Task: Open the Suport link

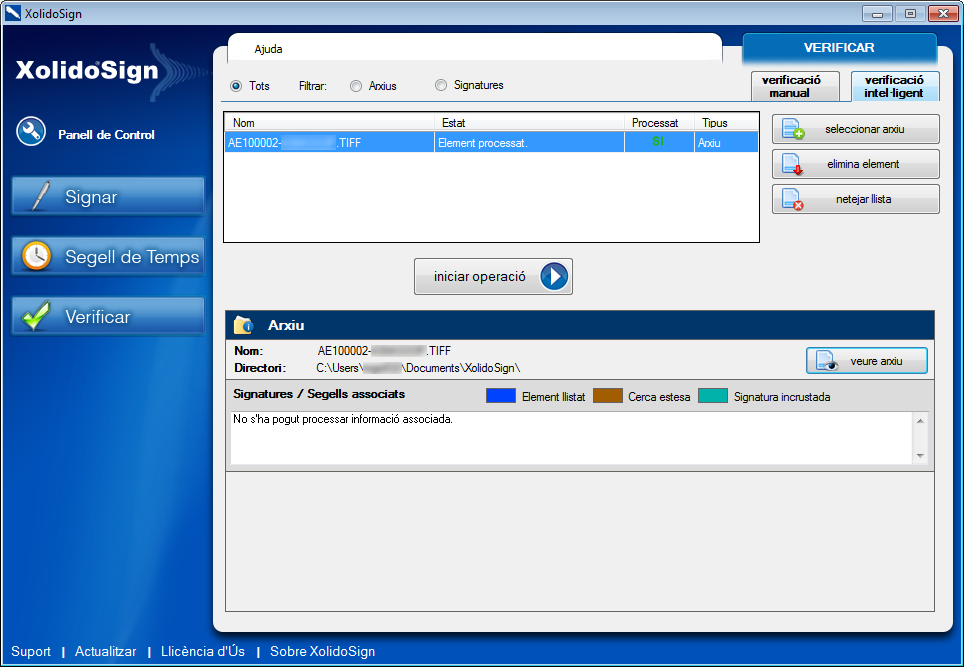Action: 31,652
